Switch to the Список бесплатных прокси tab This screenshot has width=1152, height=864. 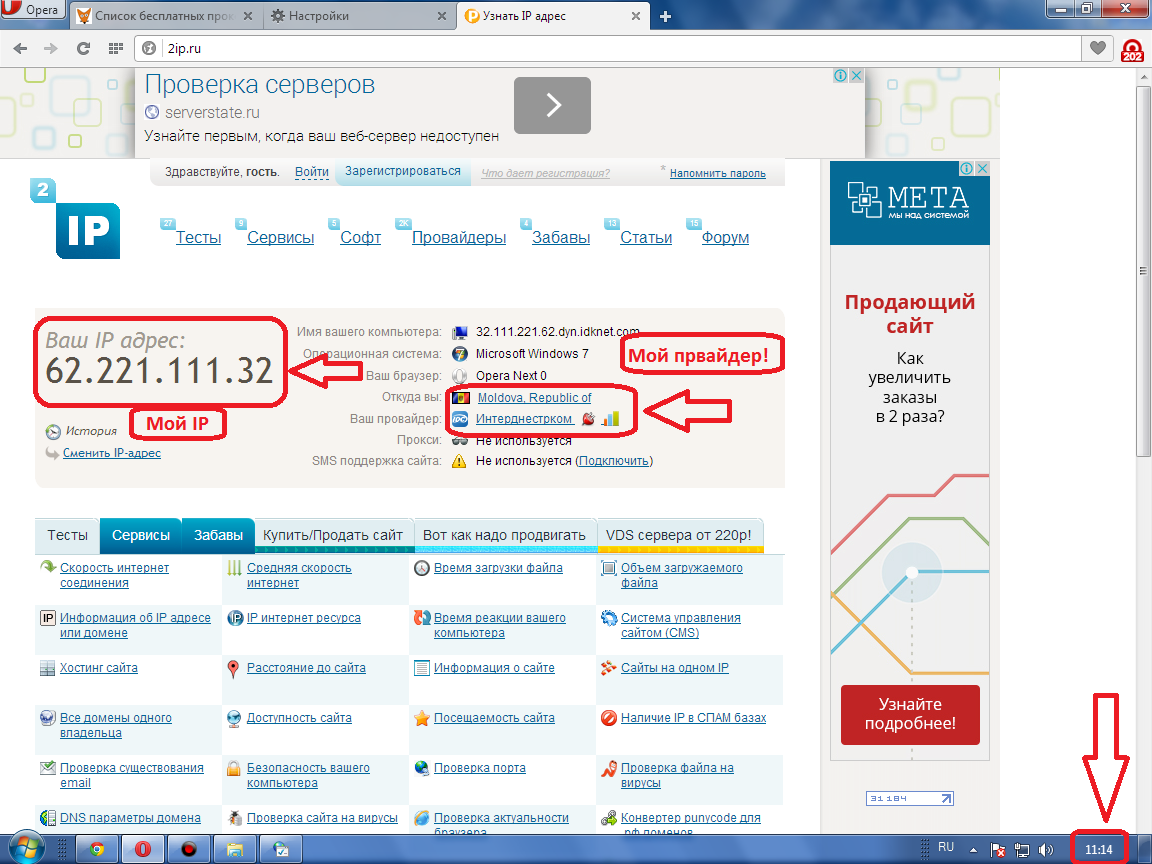(x=166, y=16)
